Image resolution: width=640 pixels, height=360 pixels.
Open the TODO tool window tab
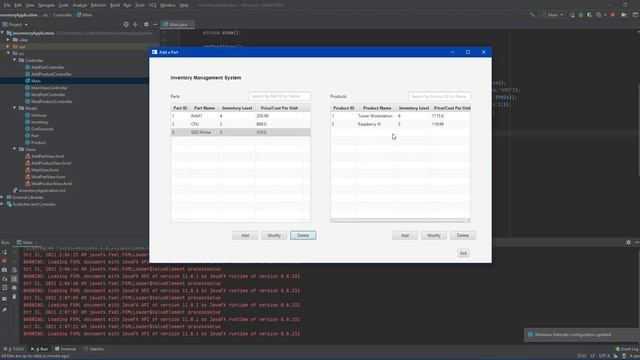(x=13, y=349)
